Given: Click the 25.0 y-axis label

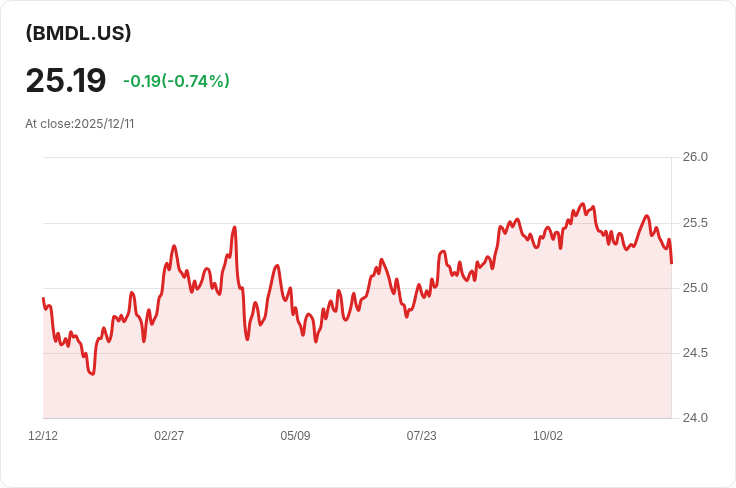Looking at the screenshot, I should tap(695, 288).
